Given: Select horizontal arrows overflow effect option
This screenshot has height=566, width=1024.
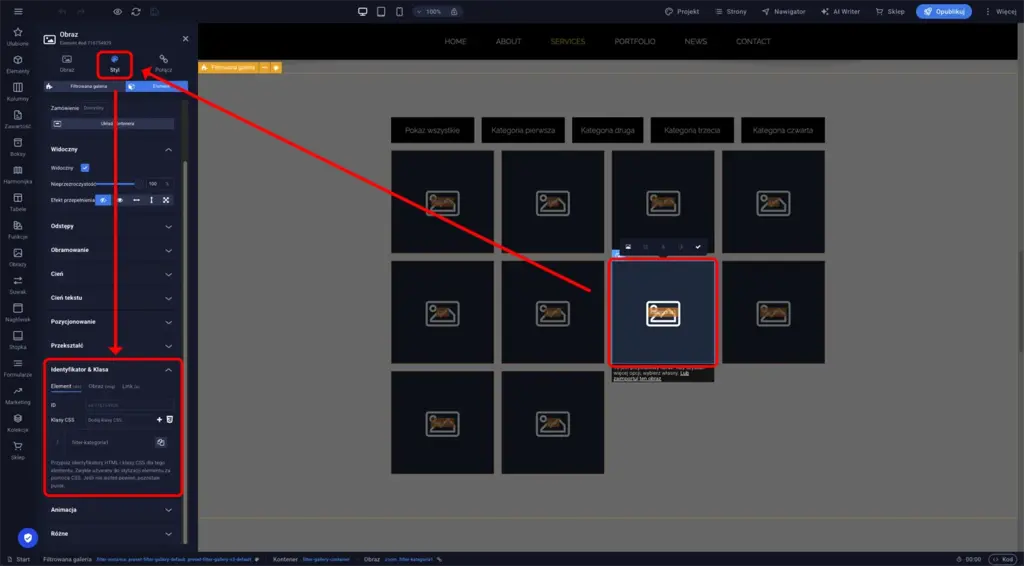Looking at the screenshot, I should (x=136, y=200).
